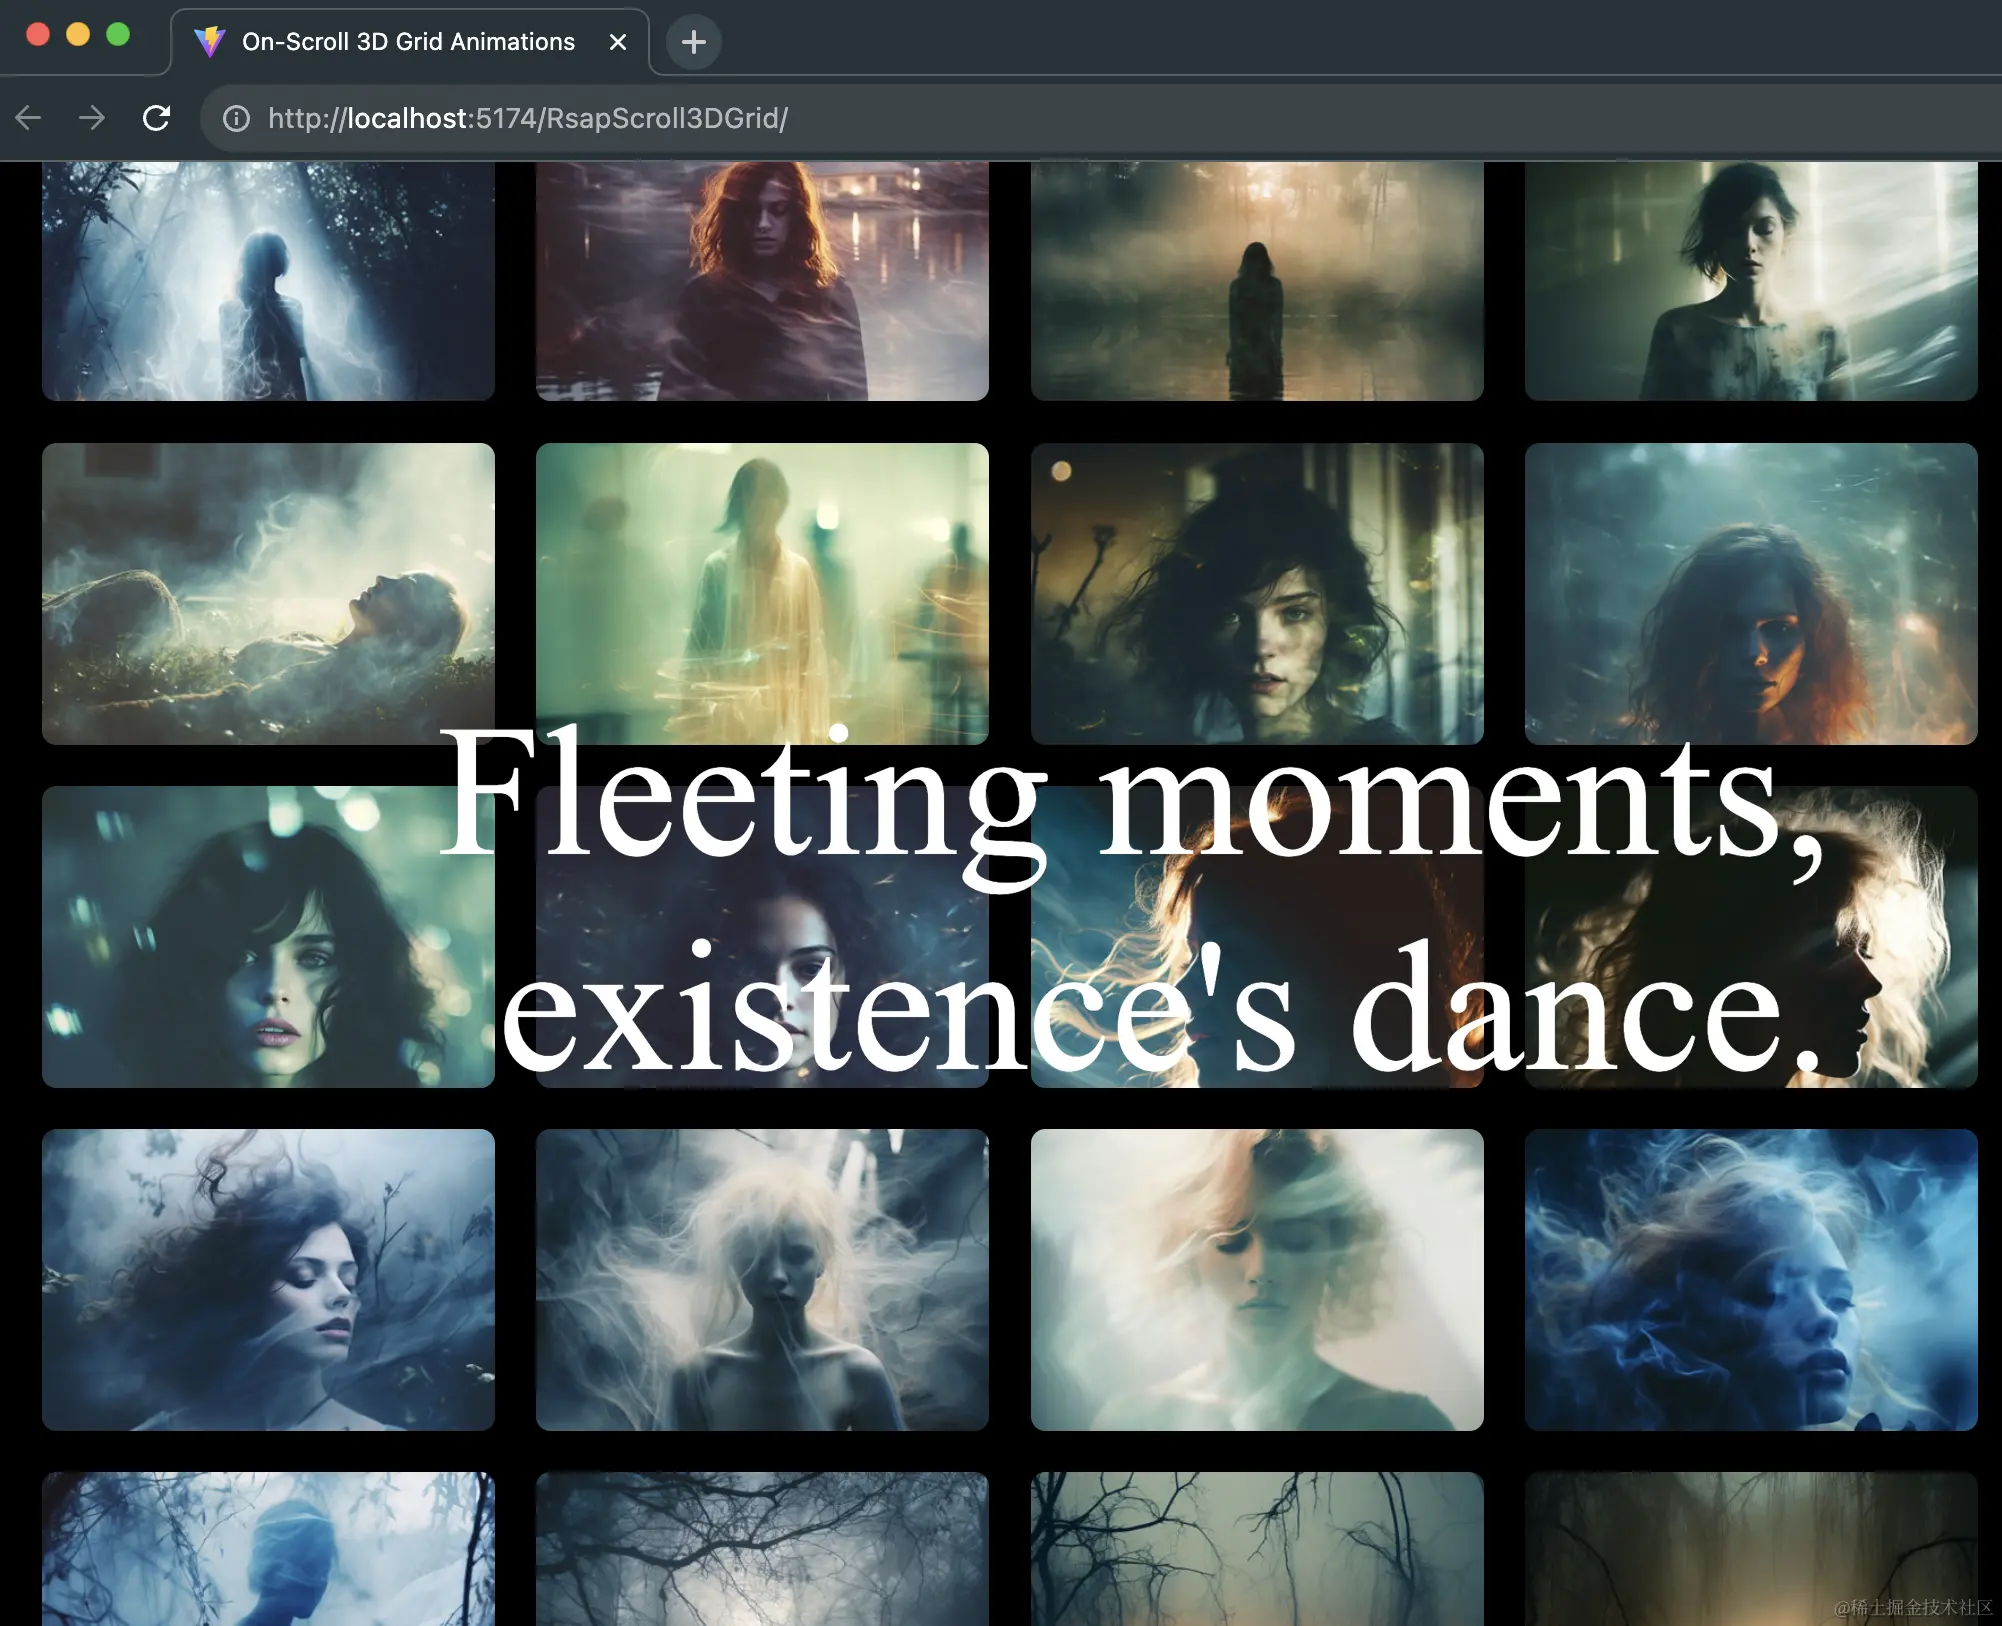The height and width of the screenshot is (1626, 2002).
Task: Open a new tab with plus button
Action: point(694,42)
